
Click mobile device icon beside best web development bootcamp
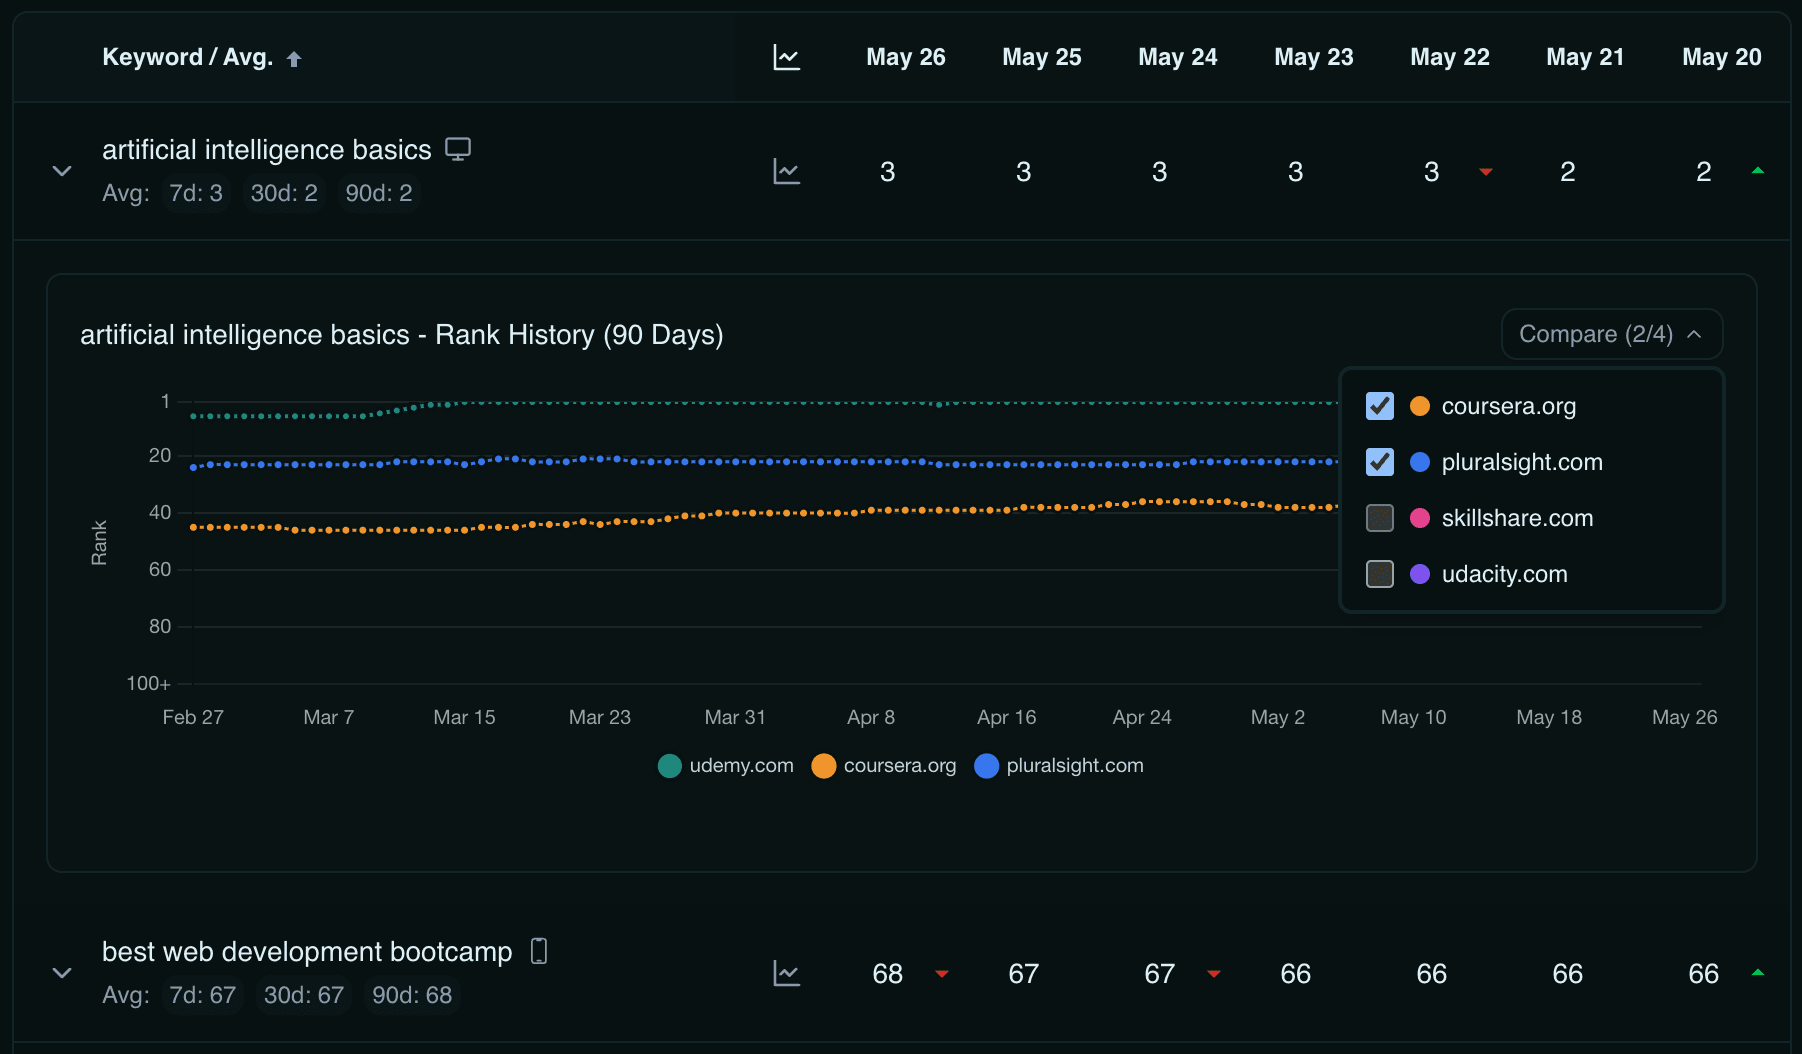[x=539, y=951]
